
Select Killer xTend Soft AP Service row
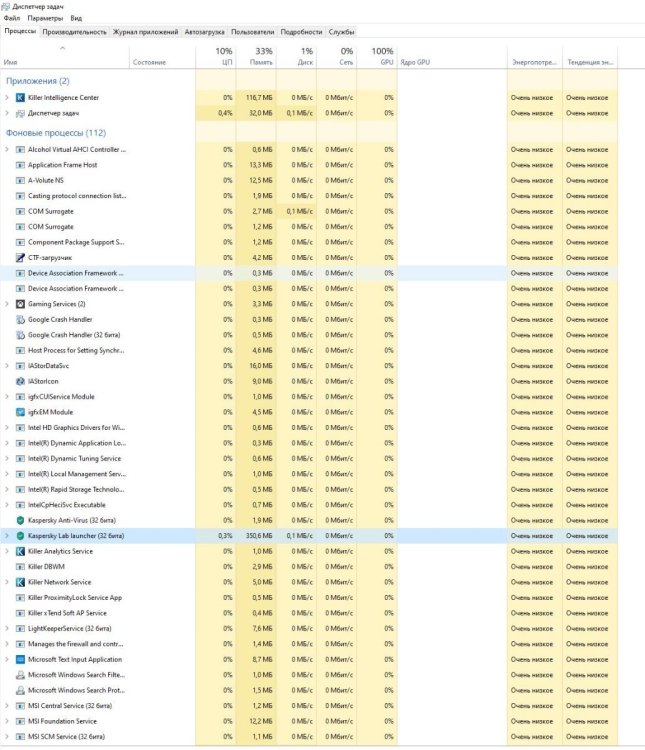309,613
